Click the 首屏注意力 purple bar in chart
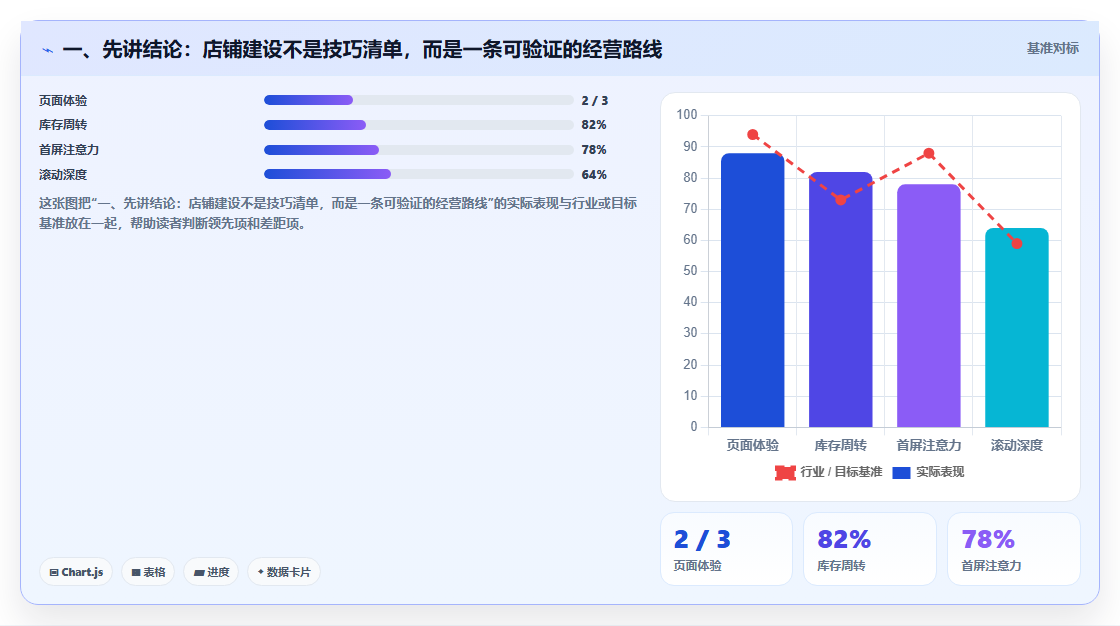Screen dimensions: 1120x626 (929, 306)
